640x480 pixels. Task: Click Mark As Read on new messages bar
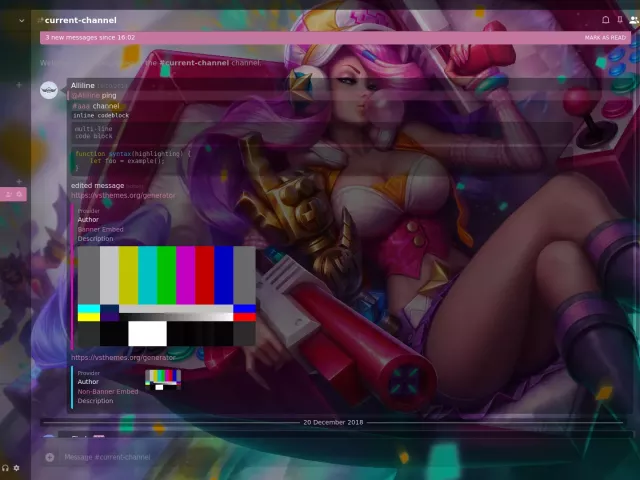point(605,37)
